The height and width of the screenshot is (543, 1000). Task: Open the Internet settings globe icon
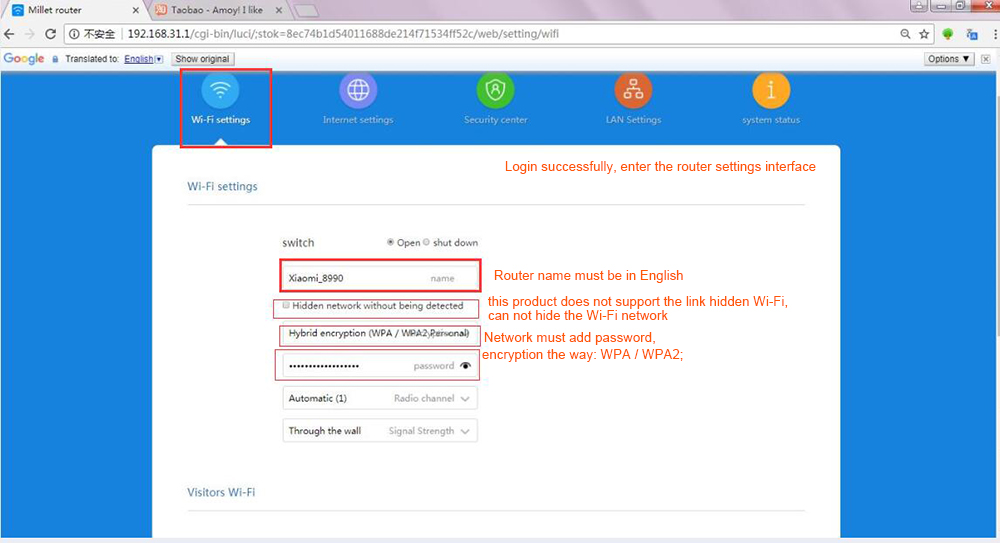point(358,91)
